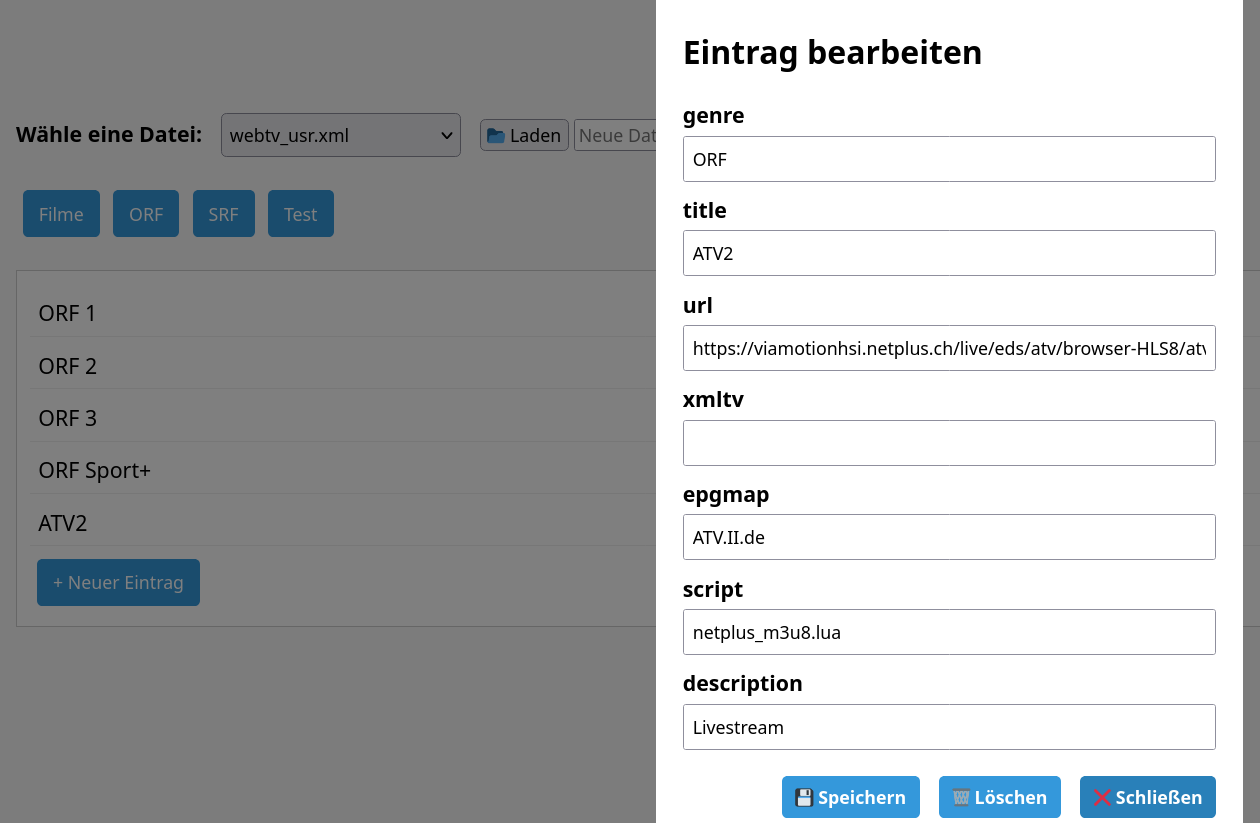Switch to the ORF category tab
Screen dimensions: 1260x824
pyautogui.click(x=146, y=214)
